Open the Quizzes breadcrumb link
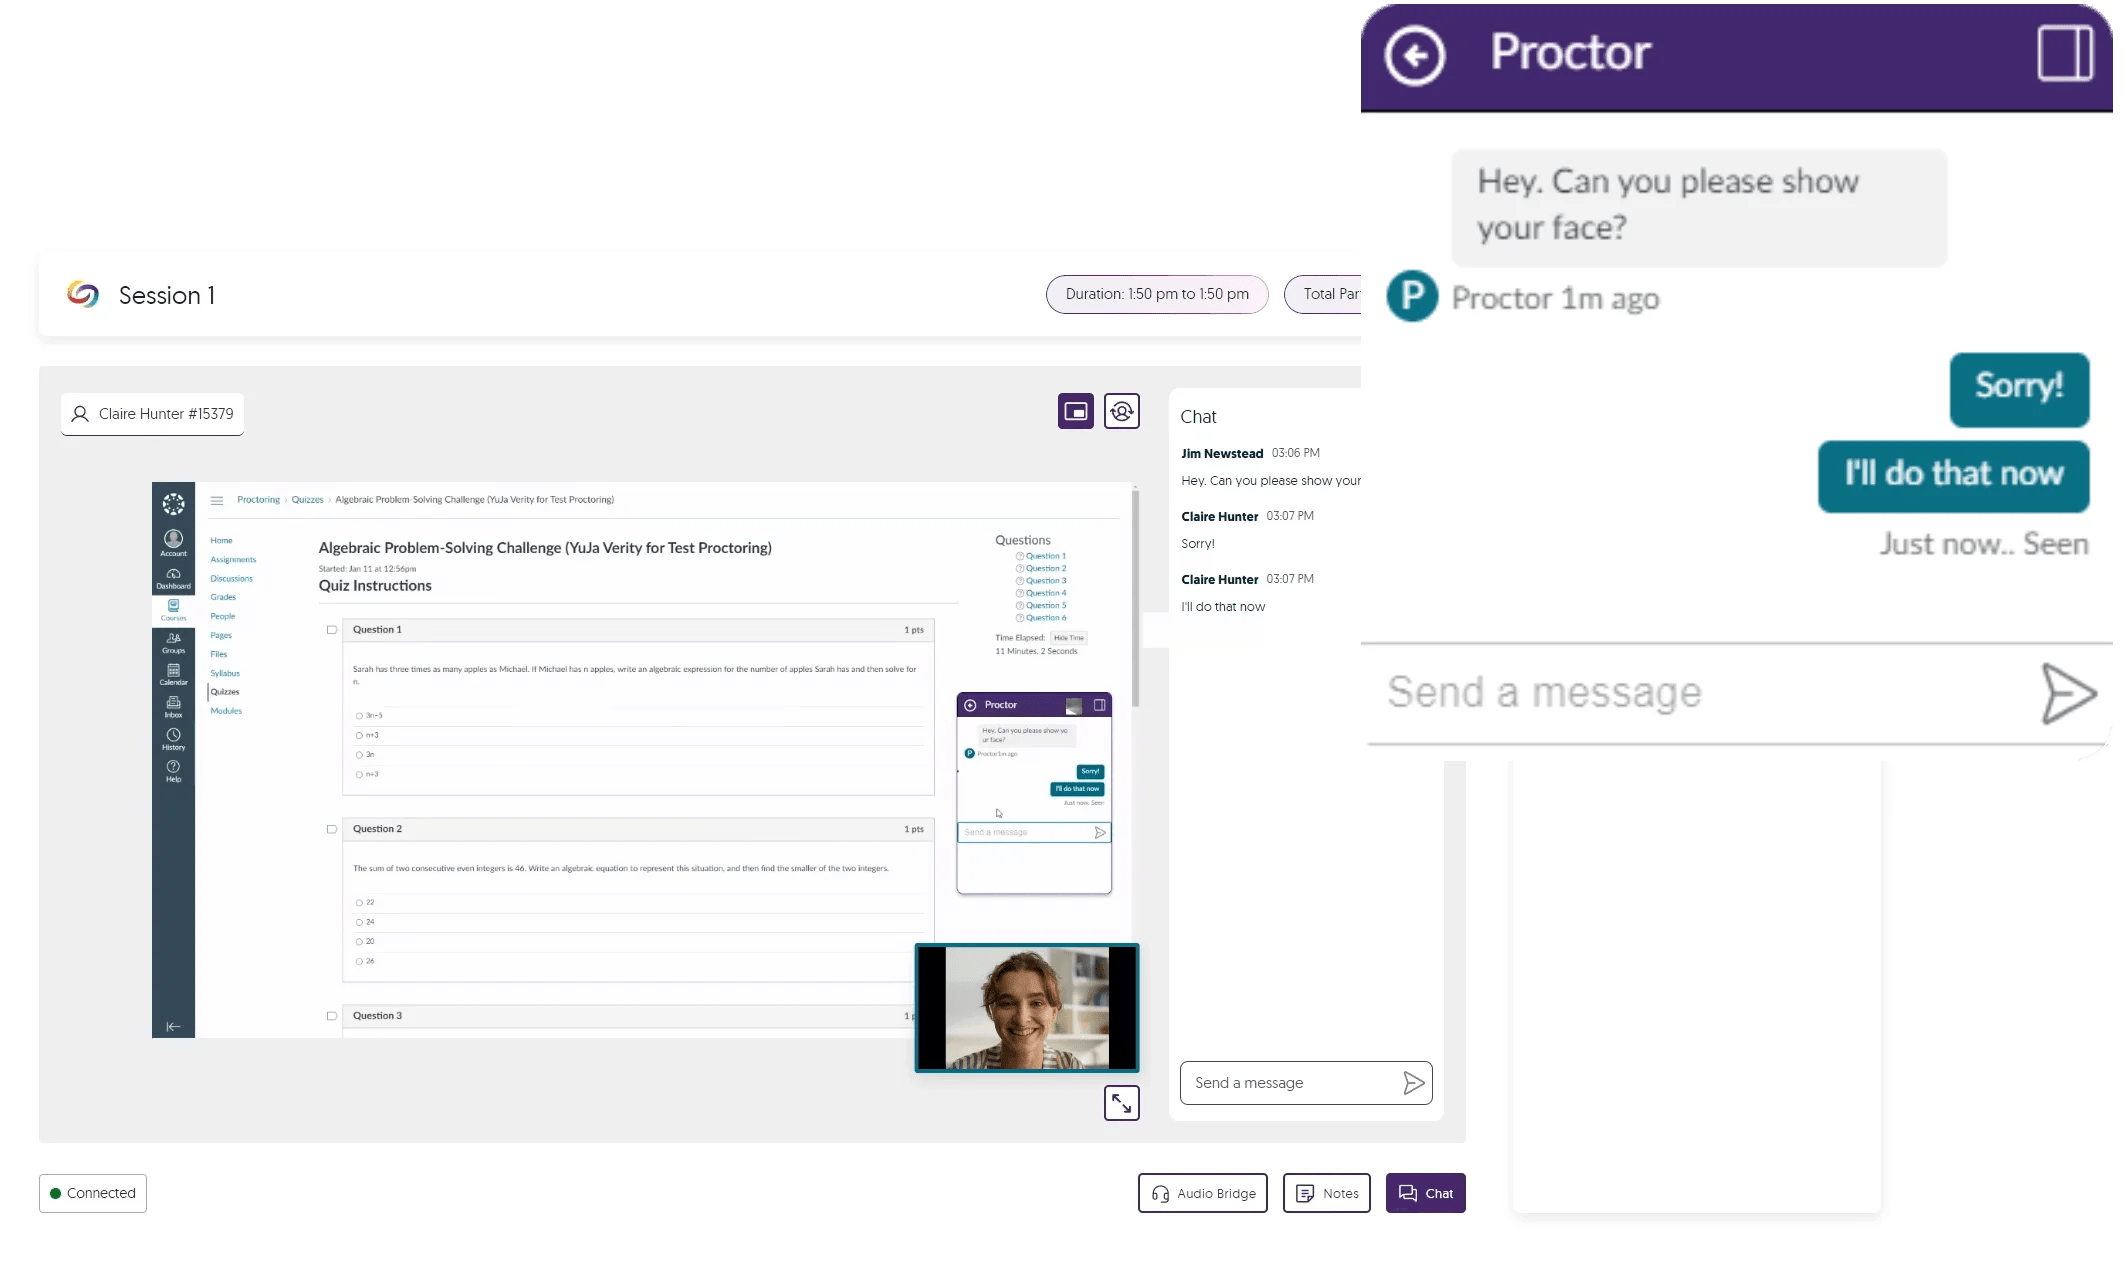 [307, 500]
